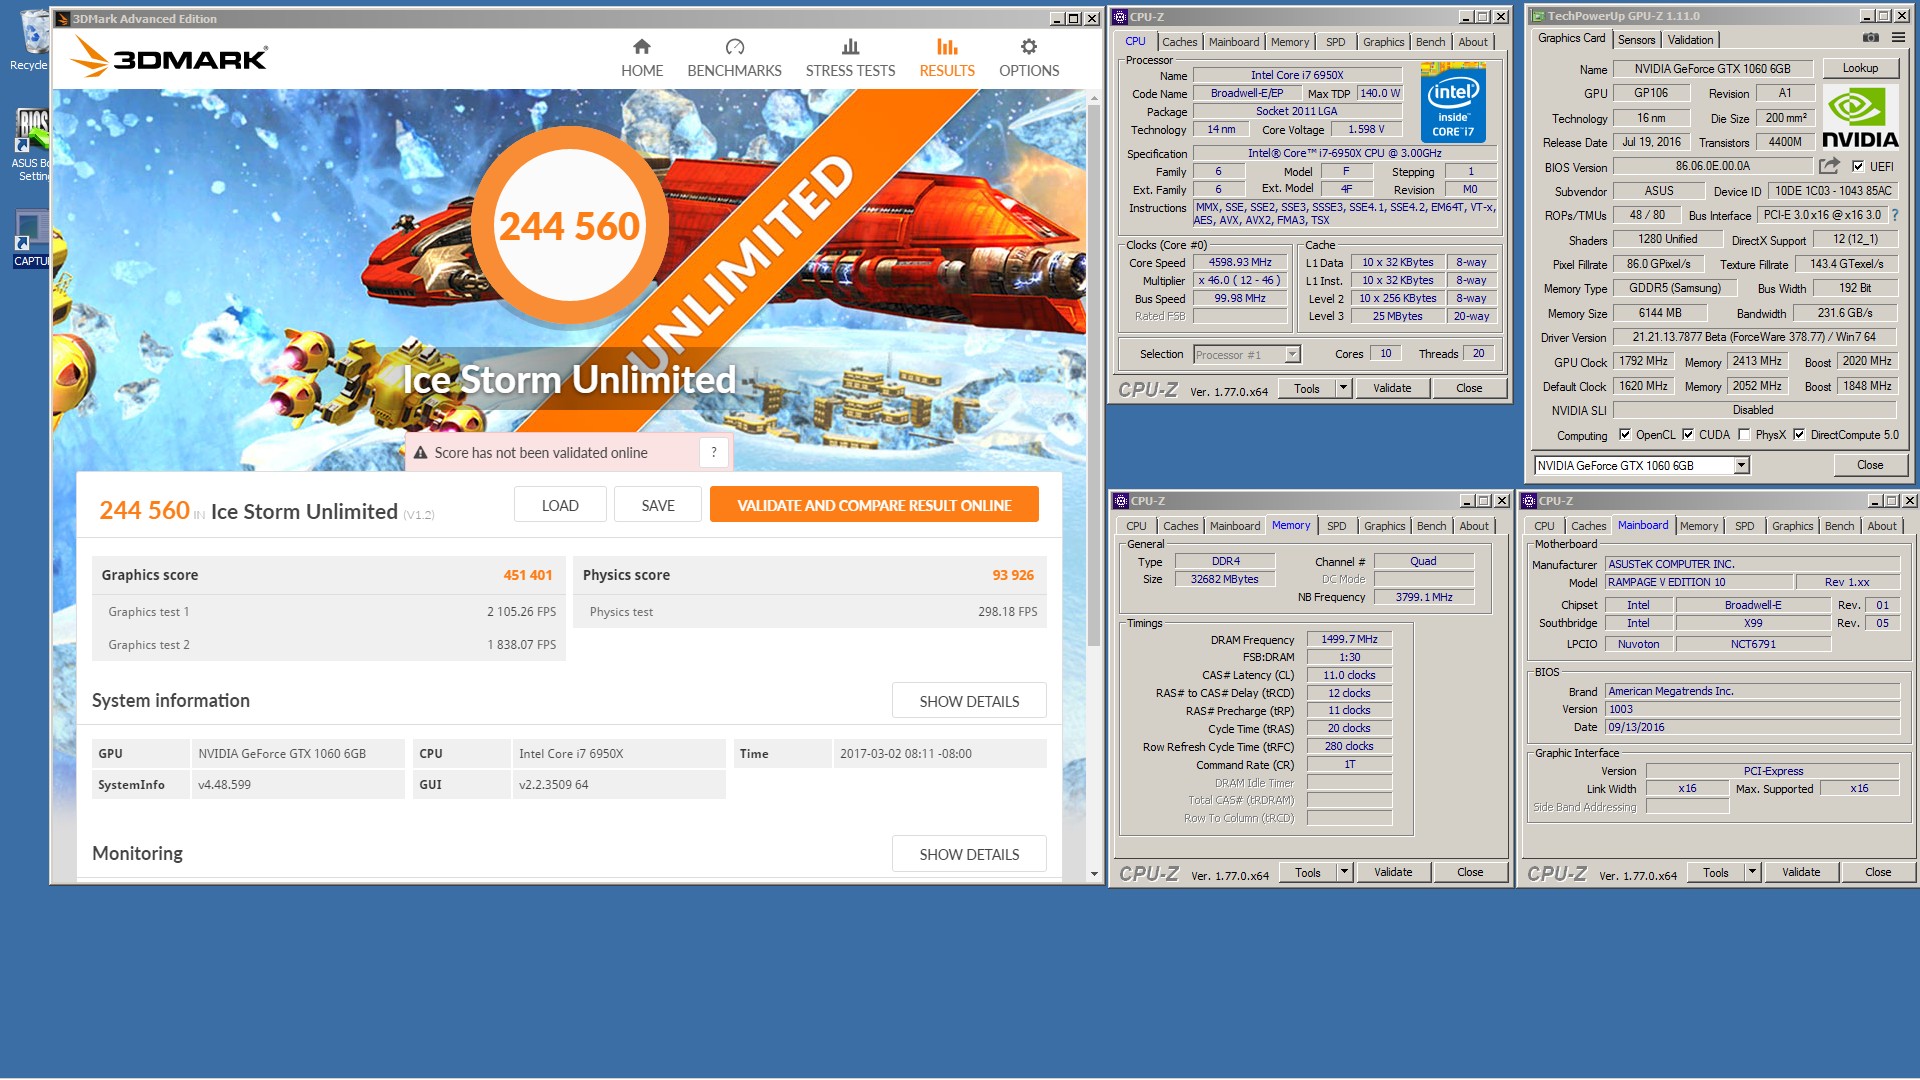Open the Recycle Bin desktop icon
1920x1080 pixels.
[33, 42]
